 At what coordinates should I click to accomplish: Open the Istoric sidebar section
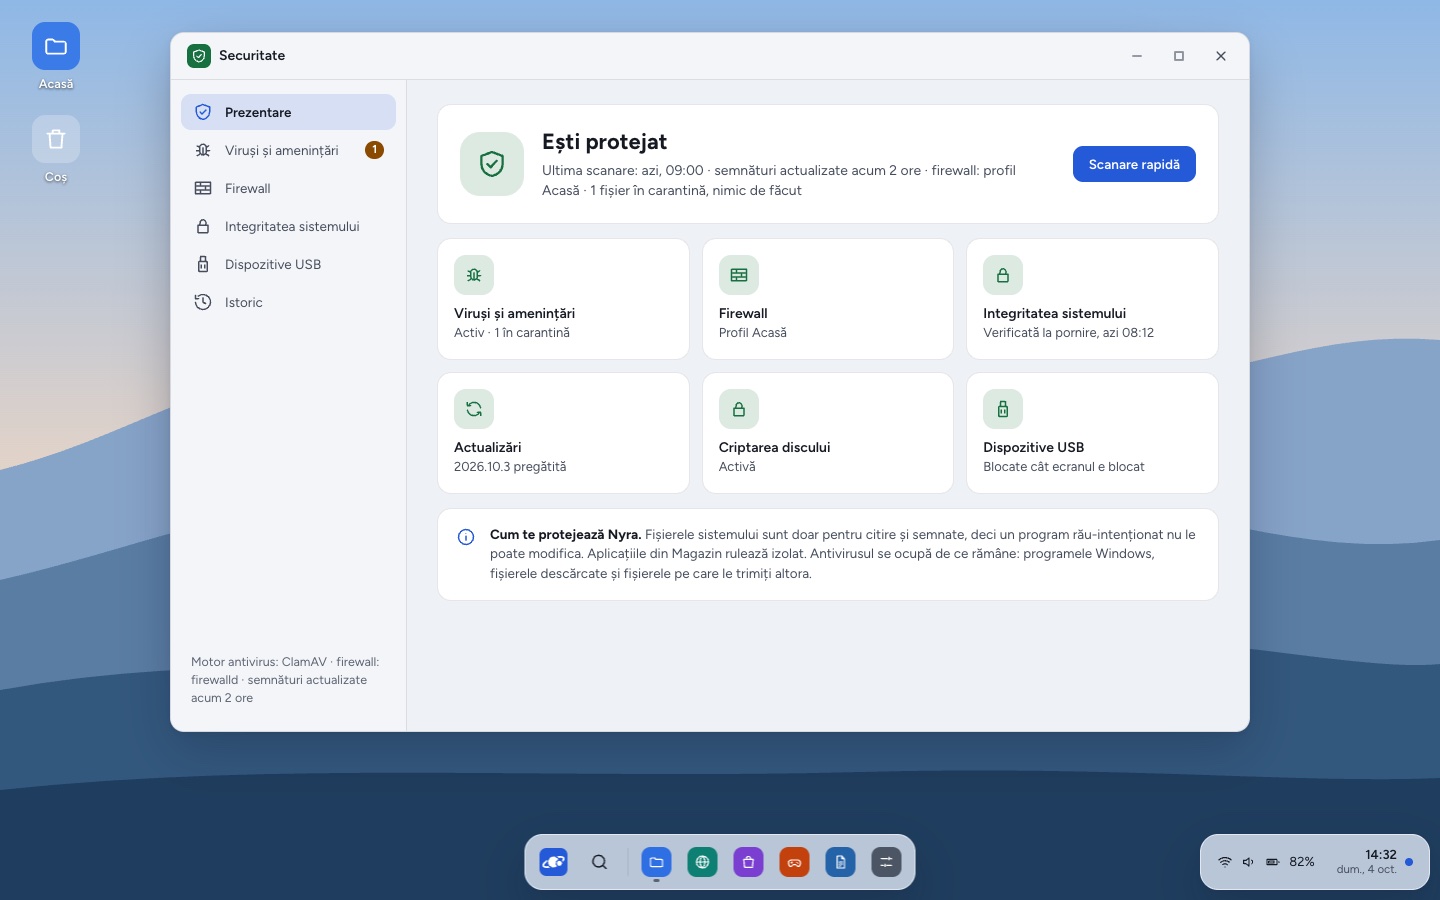(x=288, y=302)
